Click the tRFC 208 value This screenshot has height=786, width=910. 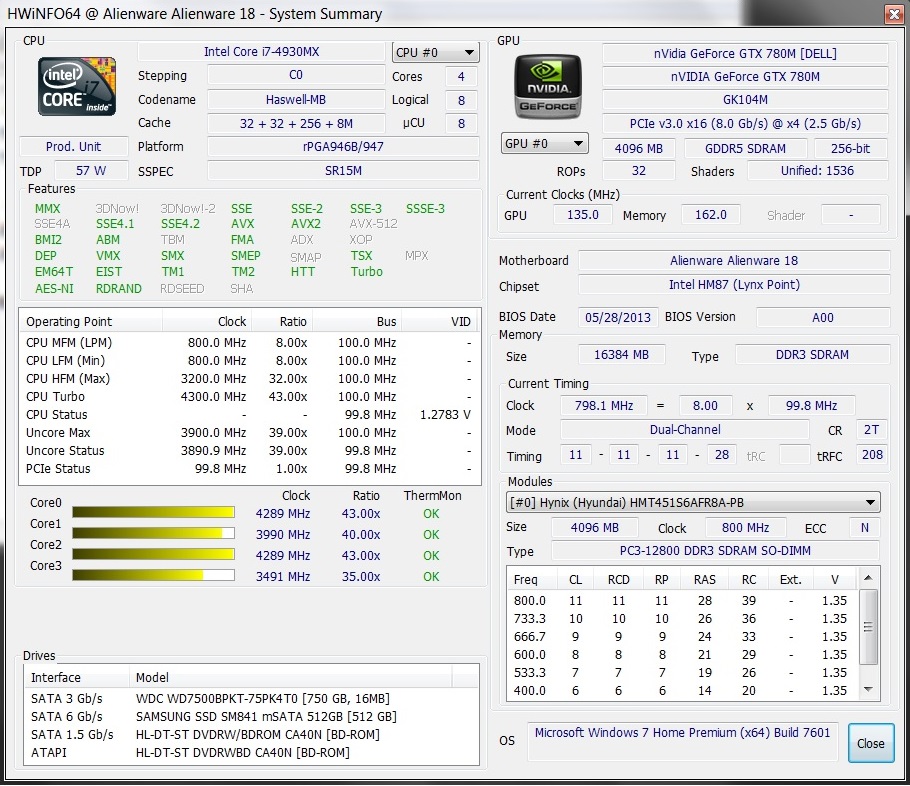tap(872, 455)
